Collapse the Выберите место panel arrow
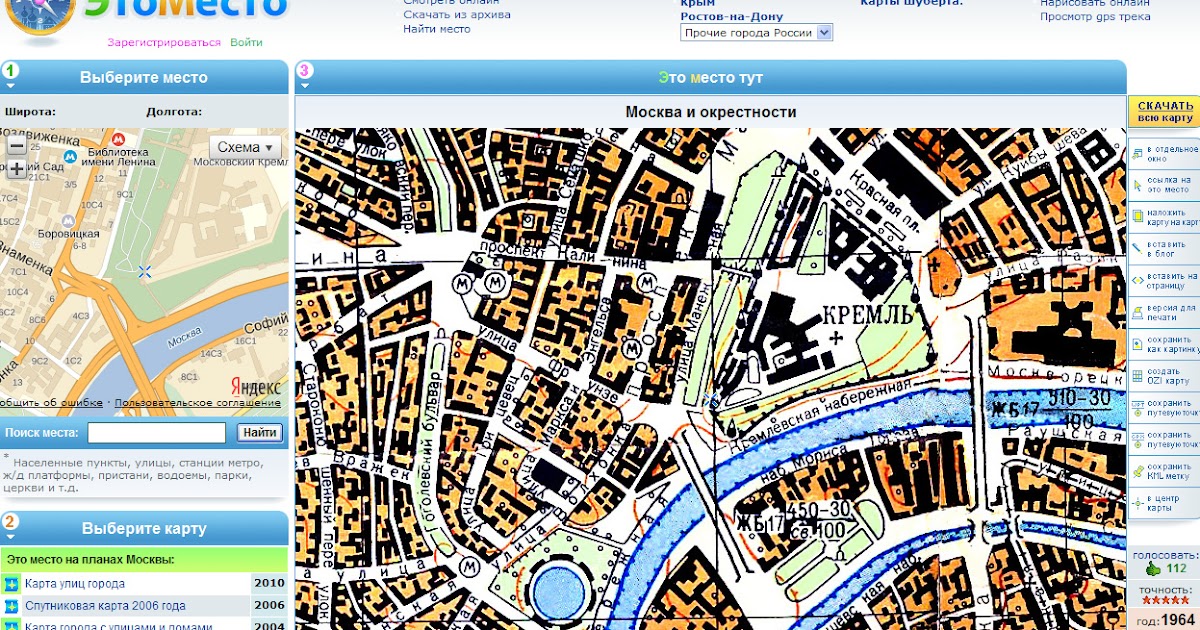Viewport: 1200px width, 630px height. pos(10,86)
